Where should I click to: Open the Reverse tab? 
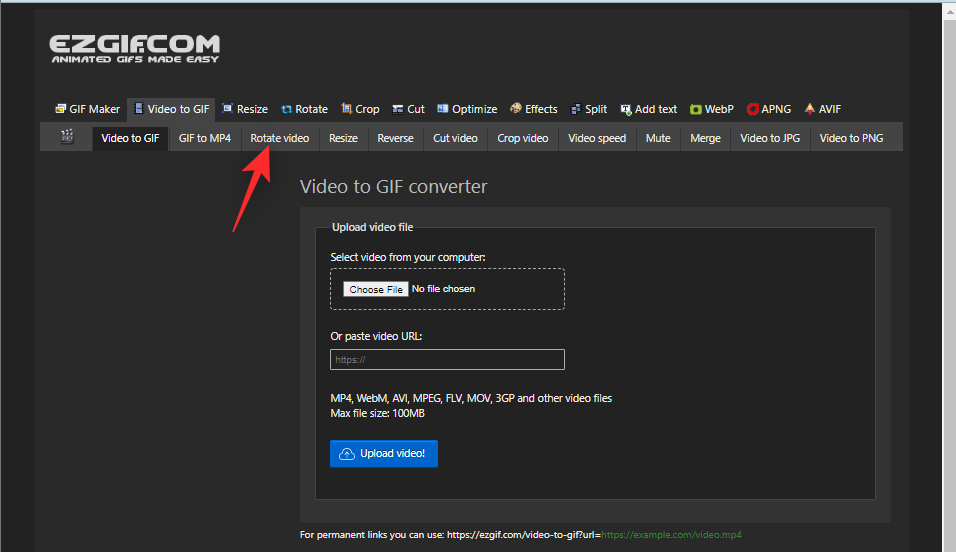tap(395, 138)
